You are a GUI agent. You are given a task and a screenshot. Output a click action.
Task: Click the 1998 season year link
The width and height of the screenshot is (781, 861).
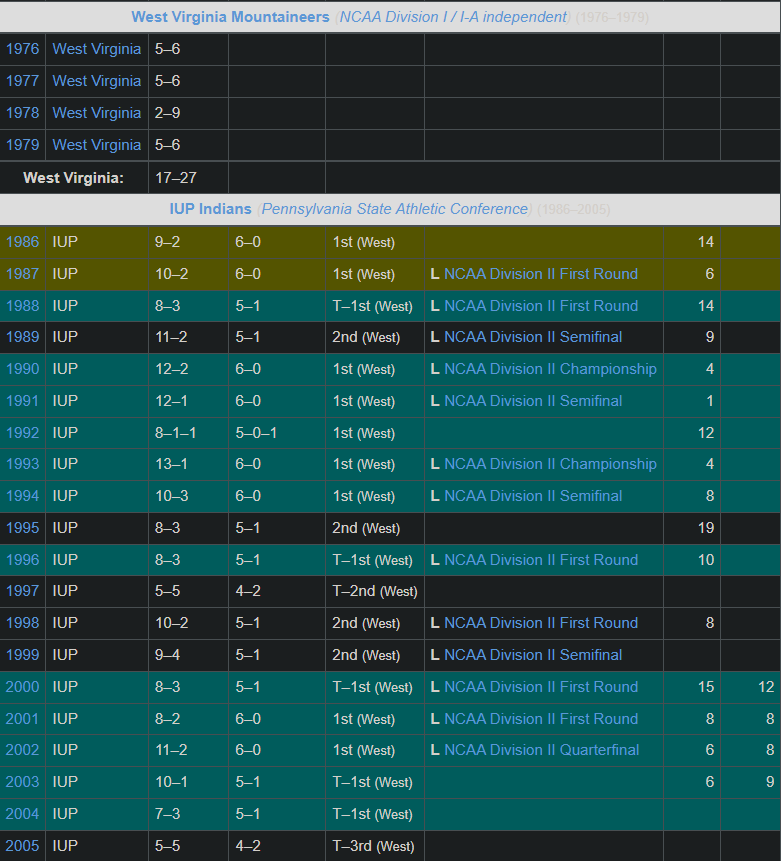(23, 623)
